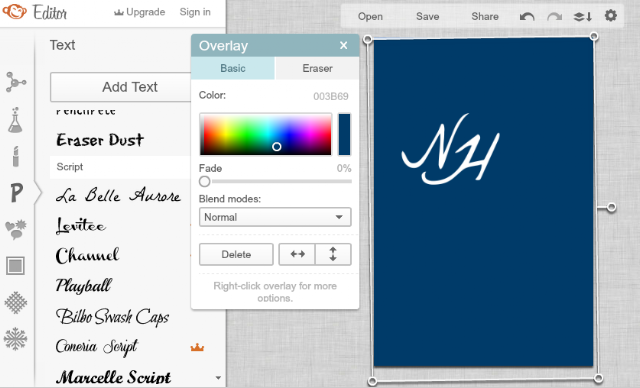Open the Basic Edits tool icon
Viewport: 640px width, 388px height.
[x=16, y=82]
